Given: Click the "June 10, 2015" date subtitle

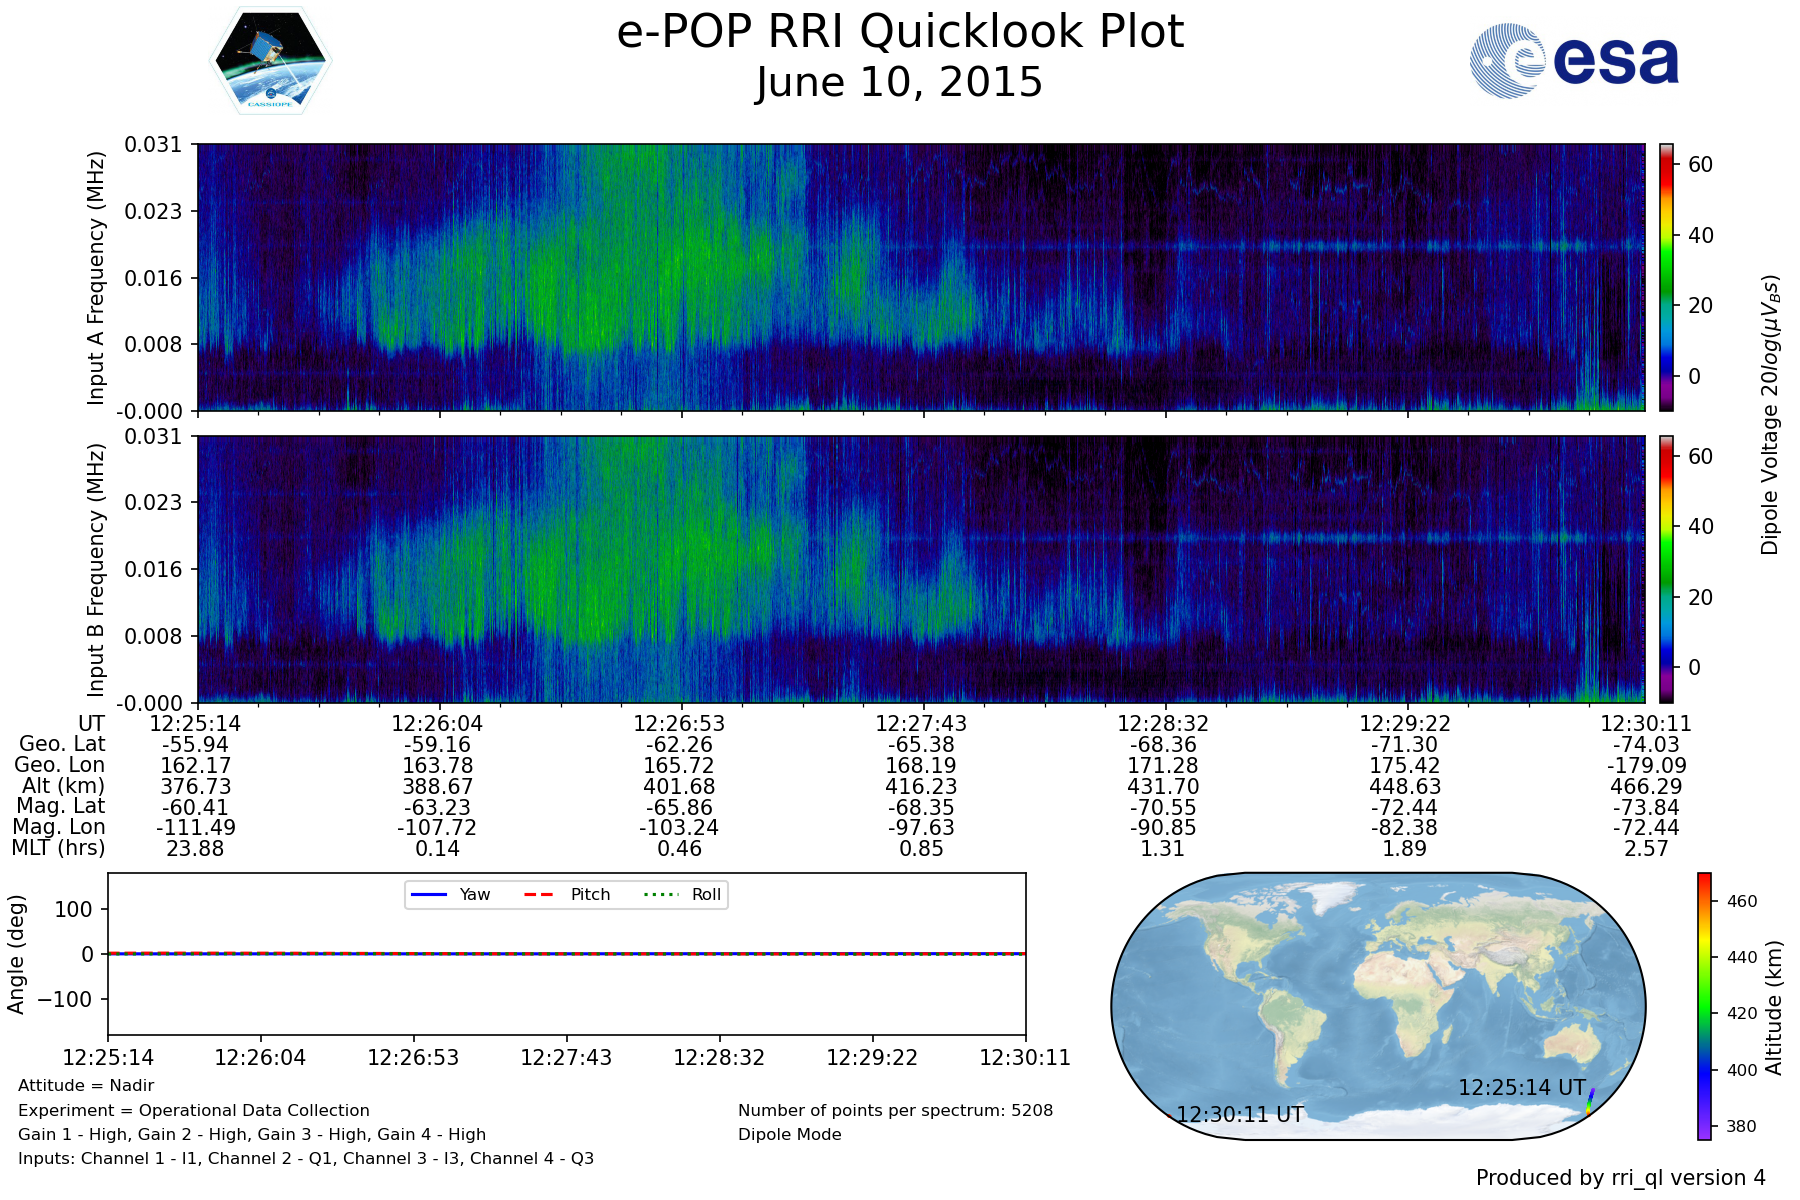Looking at the screenshot, I should tap(899, 82).
